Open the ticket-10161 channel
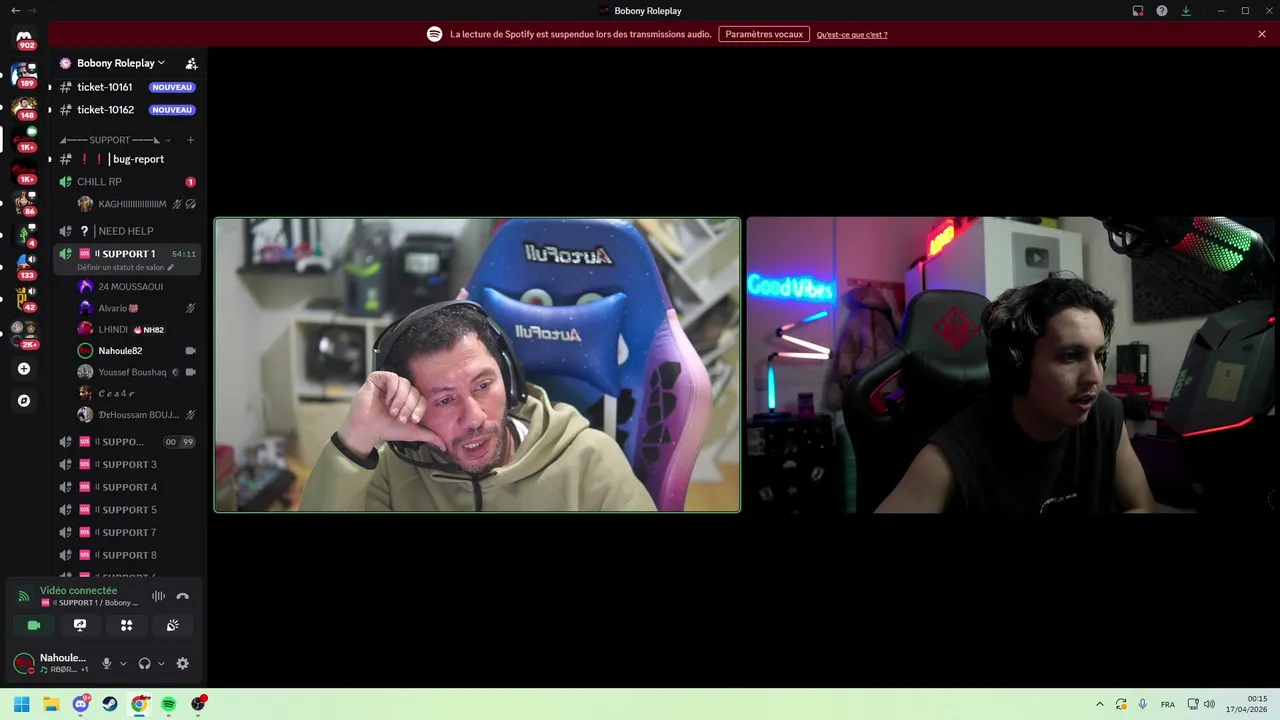 click(x=127, y=87)
